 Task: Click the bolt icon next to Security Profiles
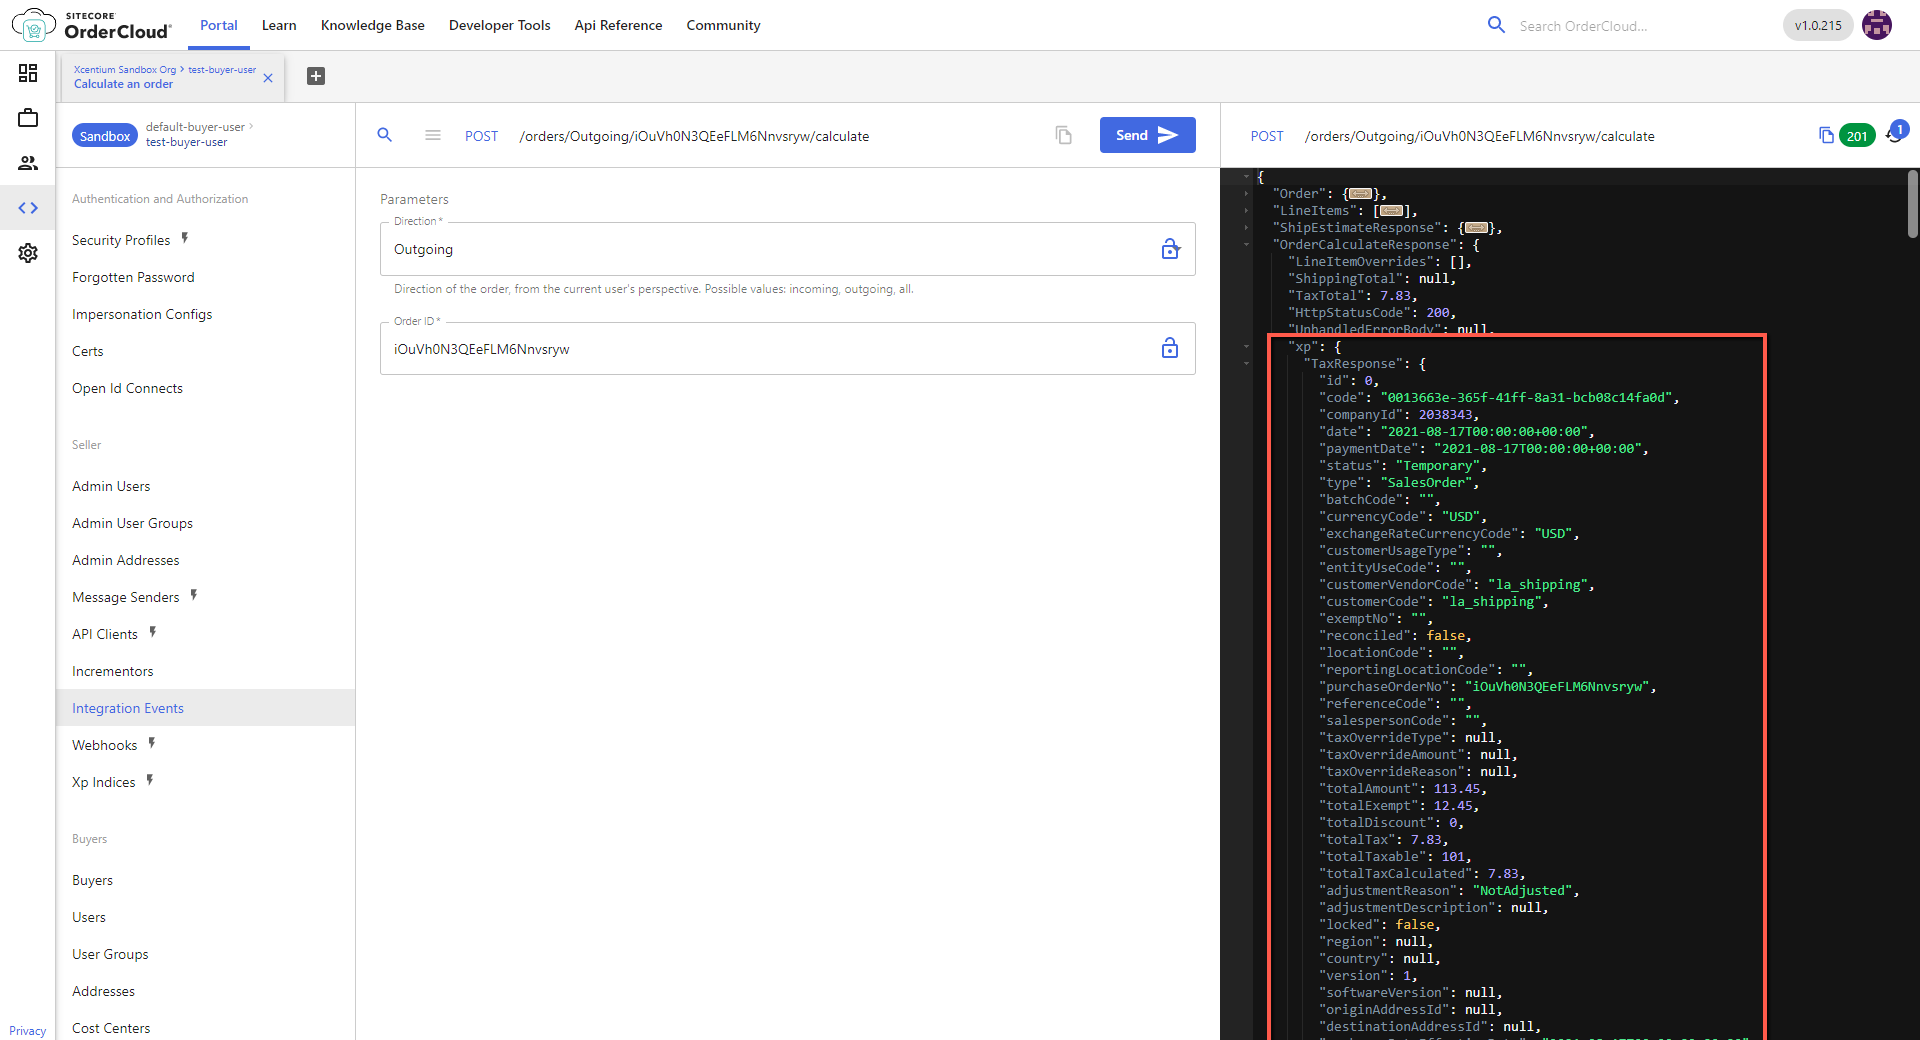[x=185, y=238]
